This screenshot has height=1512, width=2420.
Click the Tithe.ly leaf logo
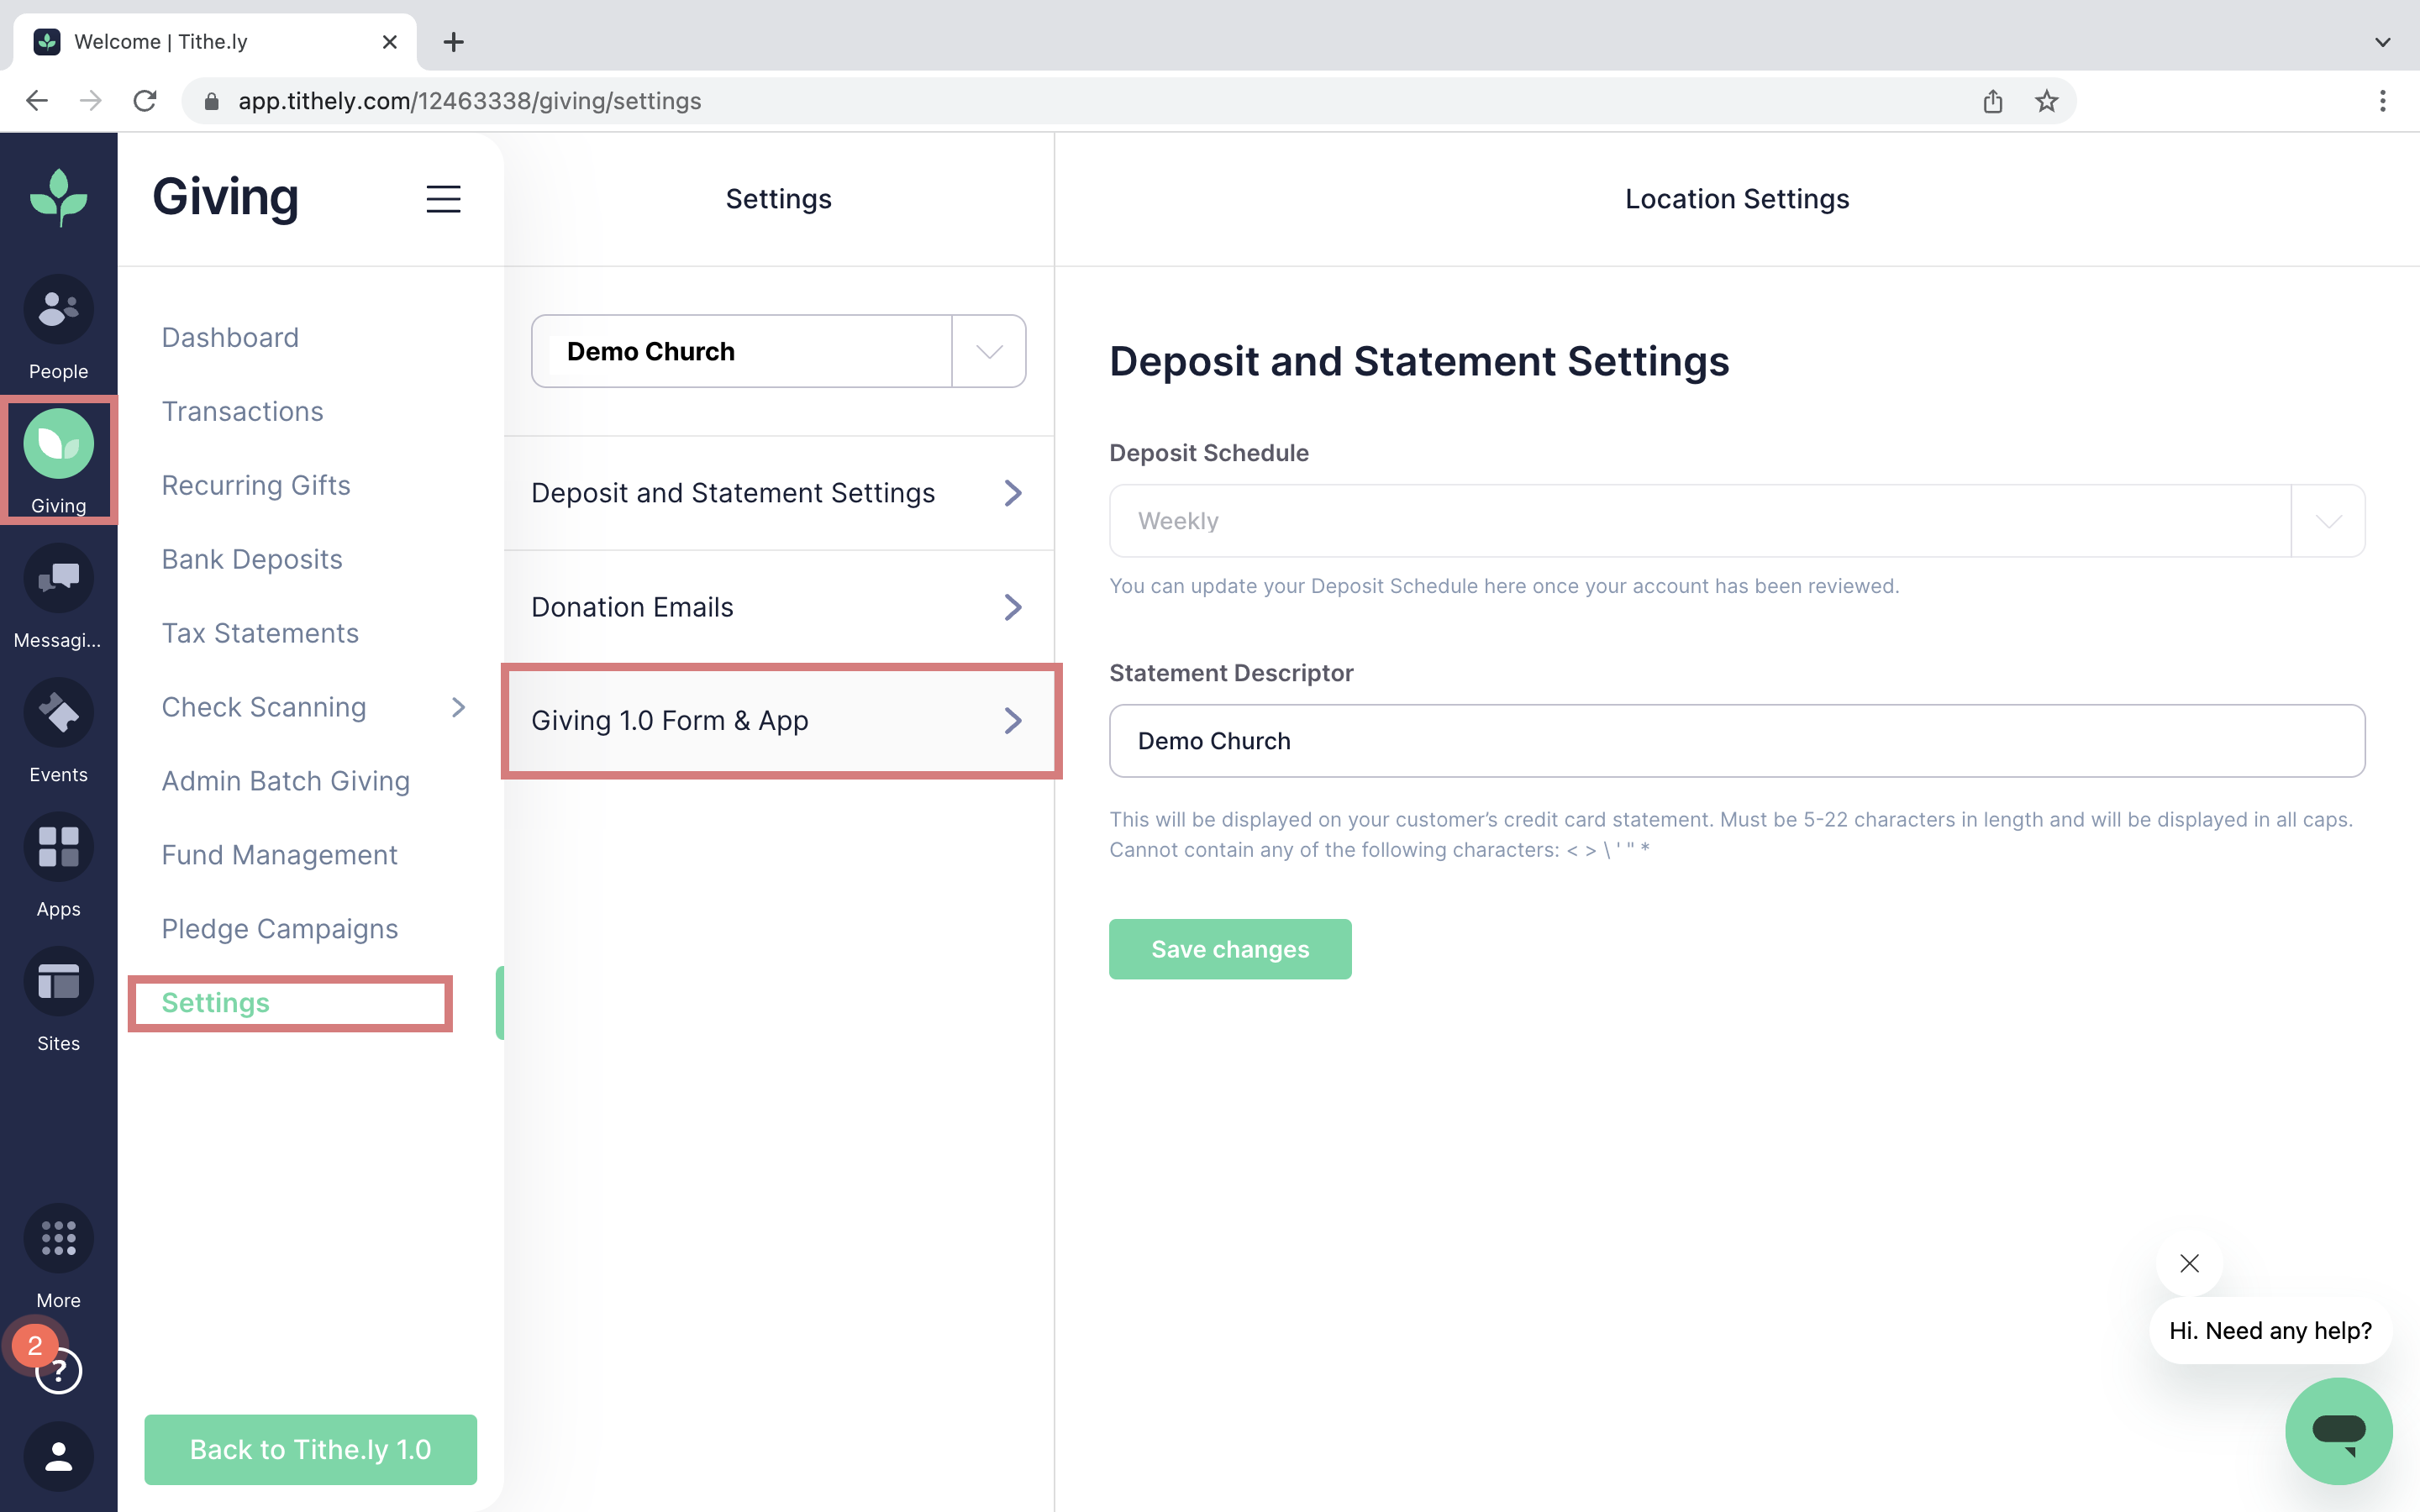pyautogui.click(x=58, y=197)
